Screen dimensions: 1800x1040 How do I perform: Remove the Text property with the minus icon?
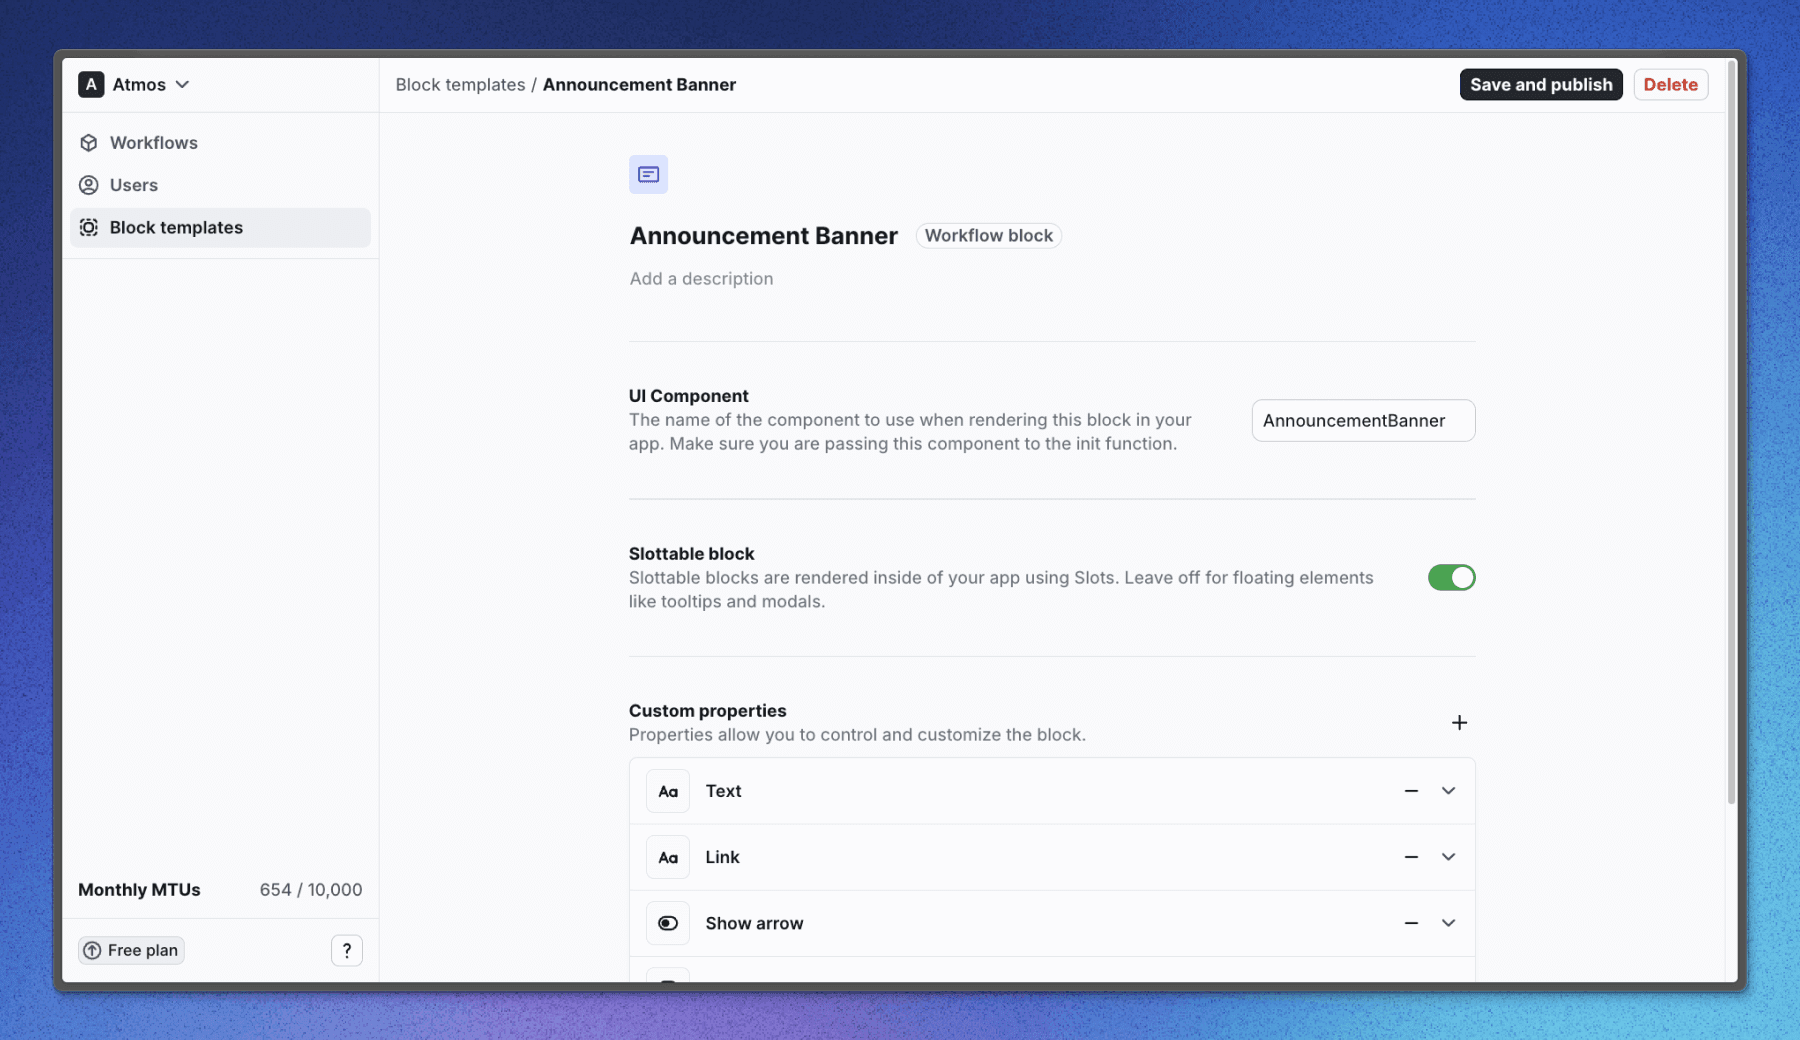tap(1411, 791)
